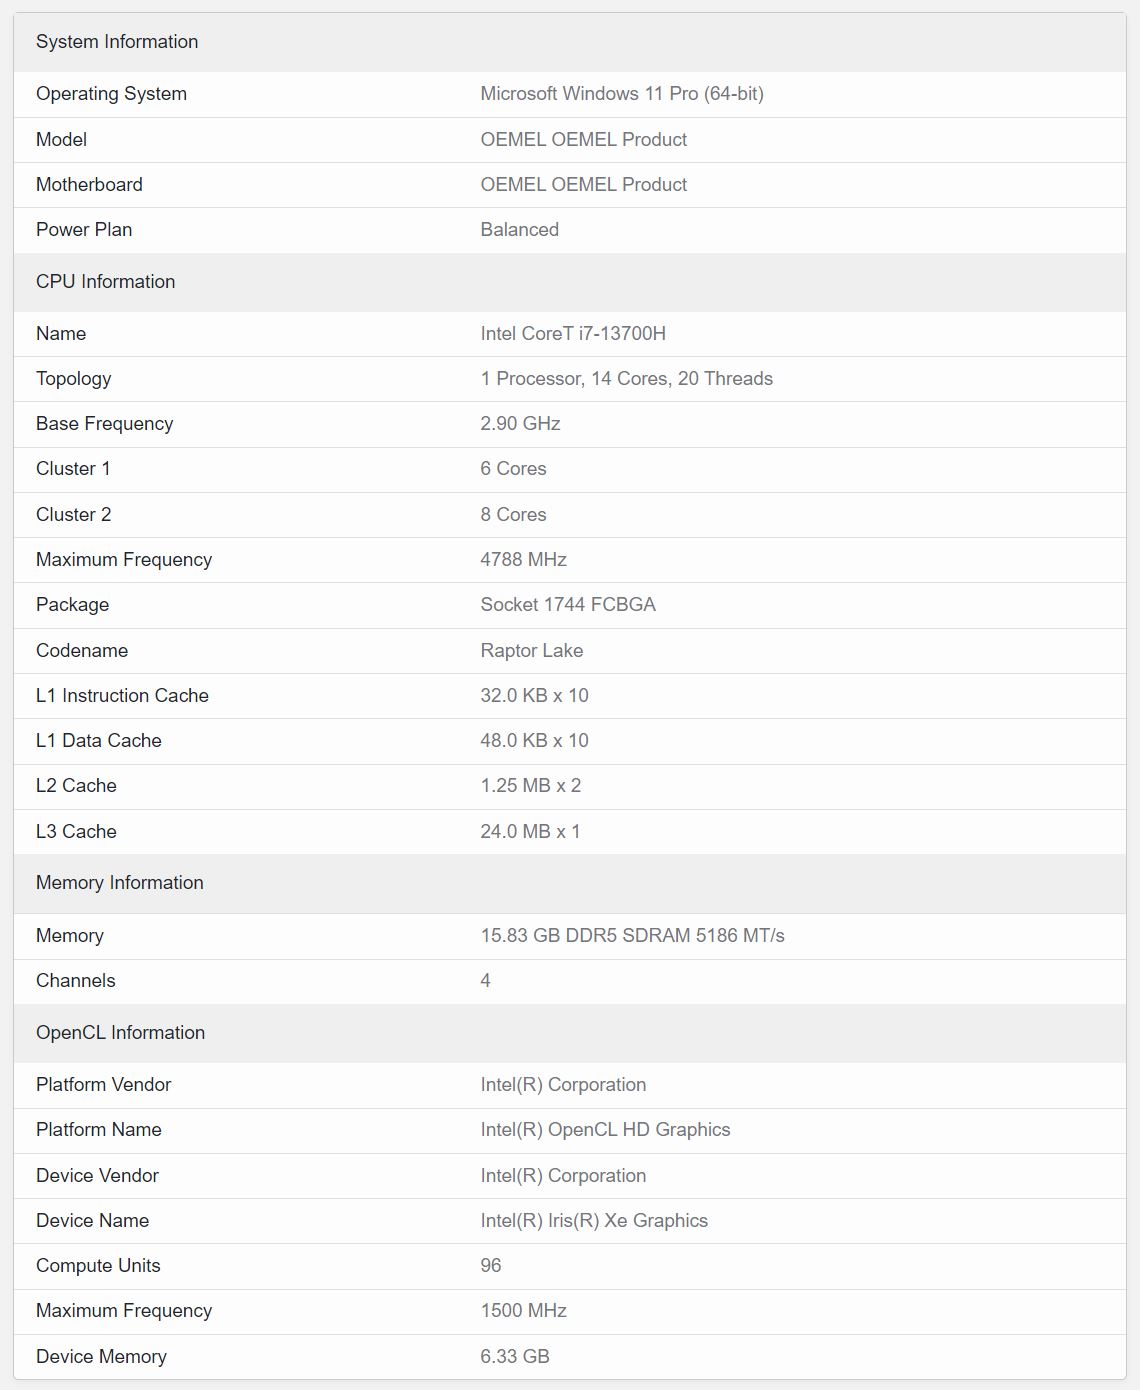
Task: Click the System Information section header
Action: pyautogui.click(x=117, y=42)
